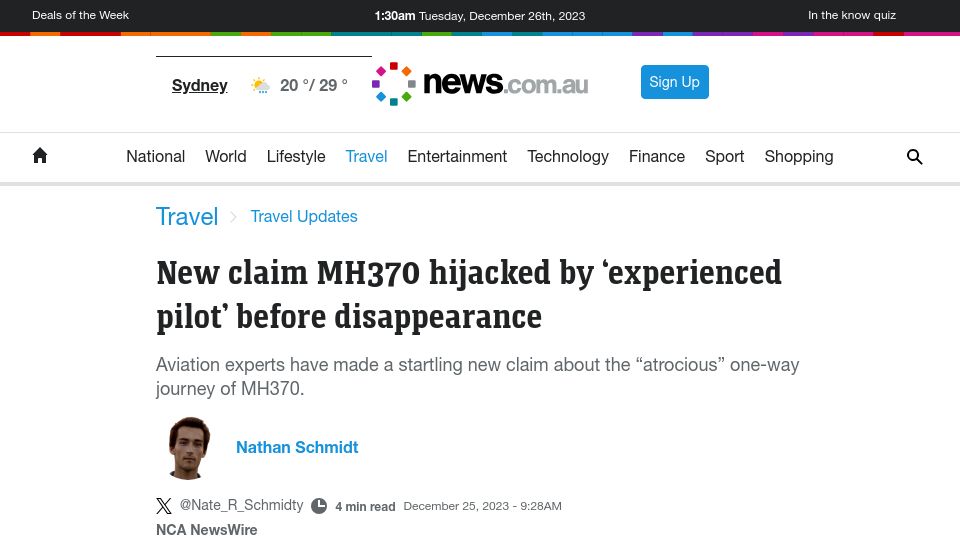Open the National menu section
The image size is (960, 540).
coord(156,157)
